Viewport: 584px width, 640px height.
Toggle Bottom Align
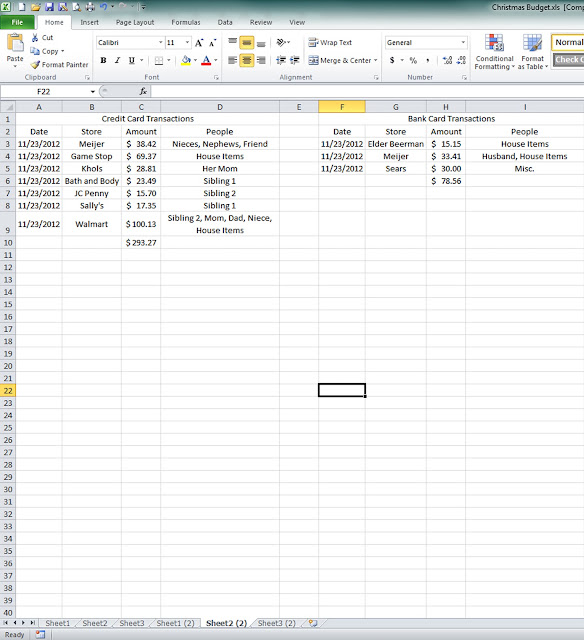click(x=261, y=42)
